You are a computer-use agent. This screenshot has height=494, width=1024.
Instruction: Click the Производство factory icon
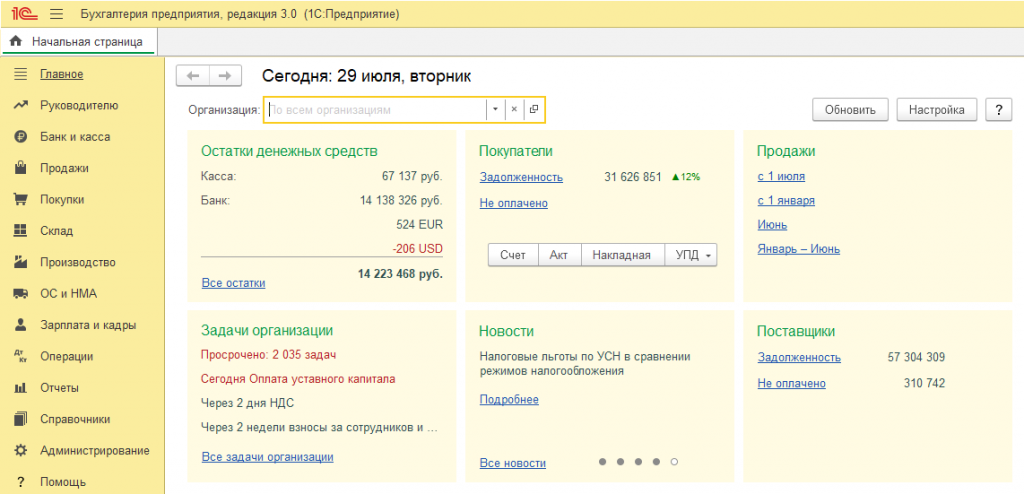pos(21,262)
